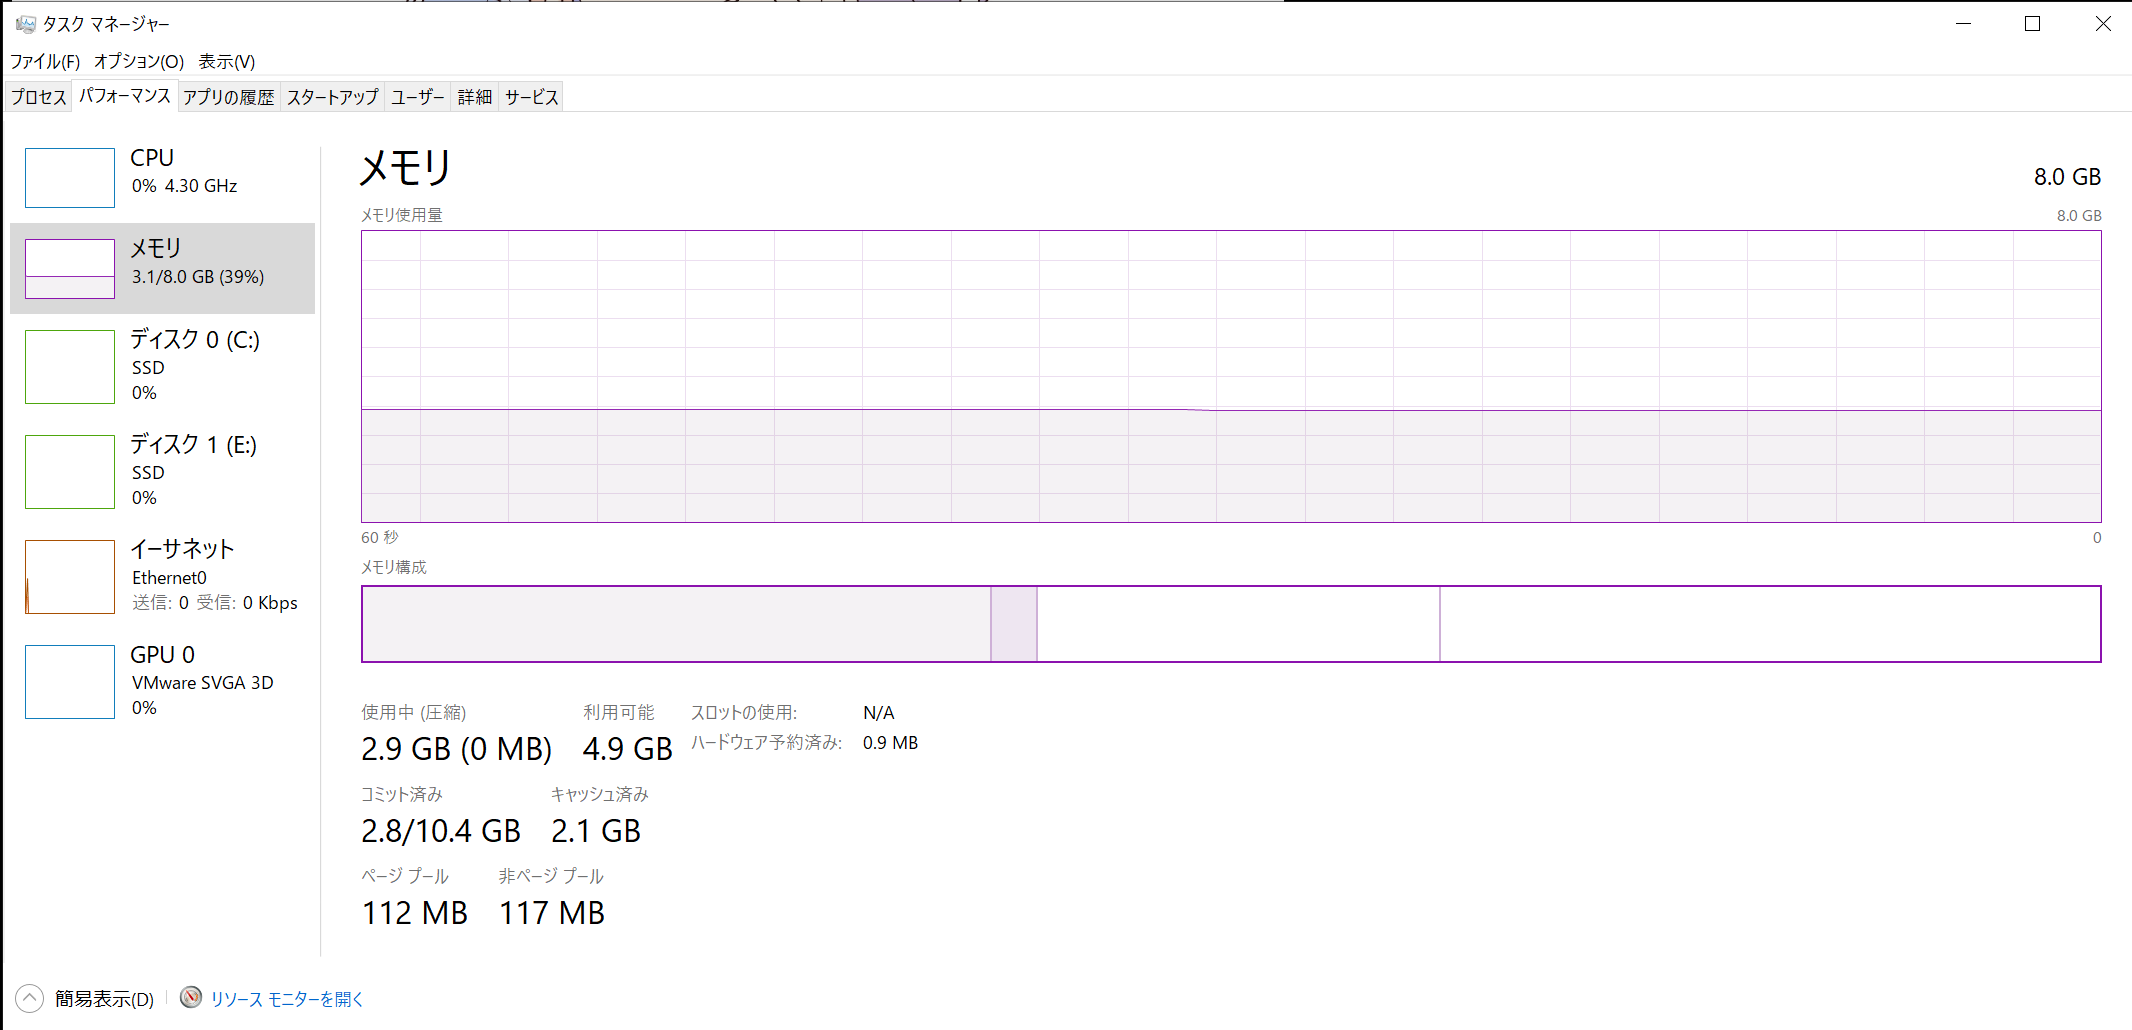Open the オプション(O) menu
This screenshot has width=2132, height=1030.
tap(139, 62)
